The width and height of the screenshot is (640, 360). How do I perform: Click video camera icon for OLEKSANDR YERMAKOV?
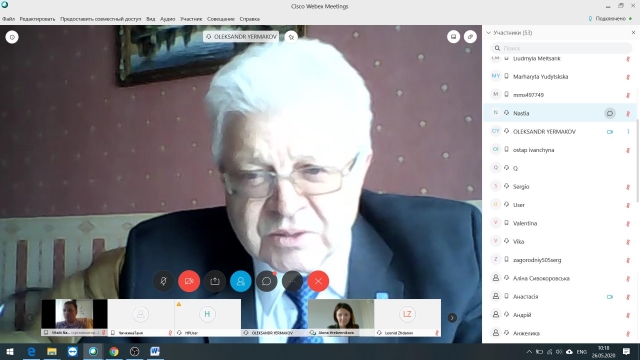pos(610,131)
